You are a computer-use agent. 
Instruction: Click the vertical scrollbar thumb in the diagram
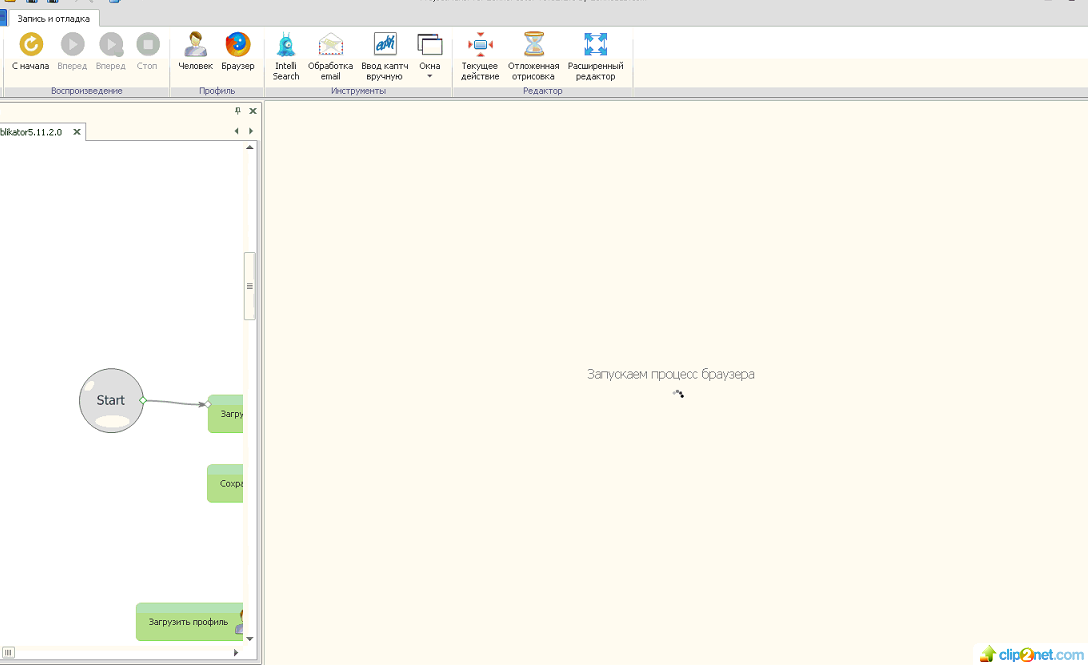click(x=250, y=285)
